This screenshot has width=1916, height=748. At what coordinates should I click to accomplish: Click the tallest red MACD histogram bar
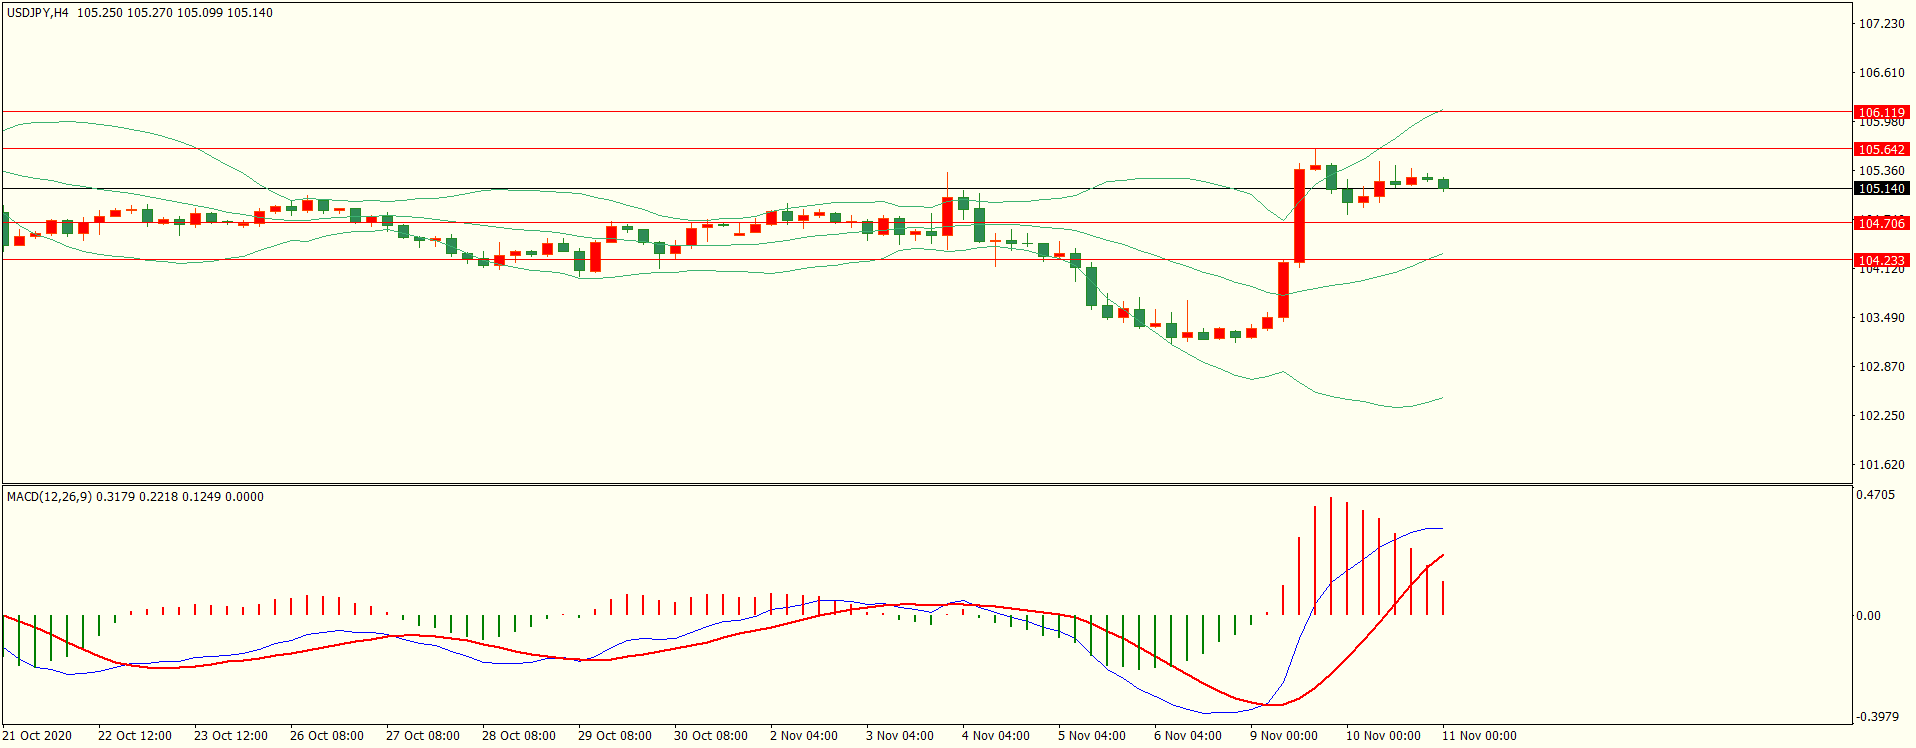(1331, 556)
